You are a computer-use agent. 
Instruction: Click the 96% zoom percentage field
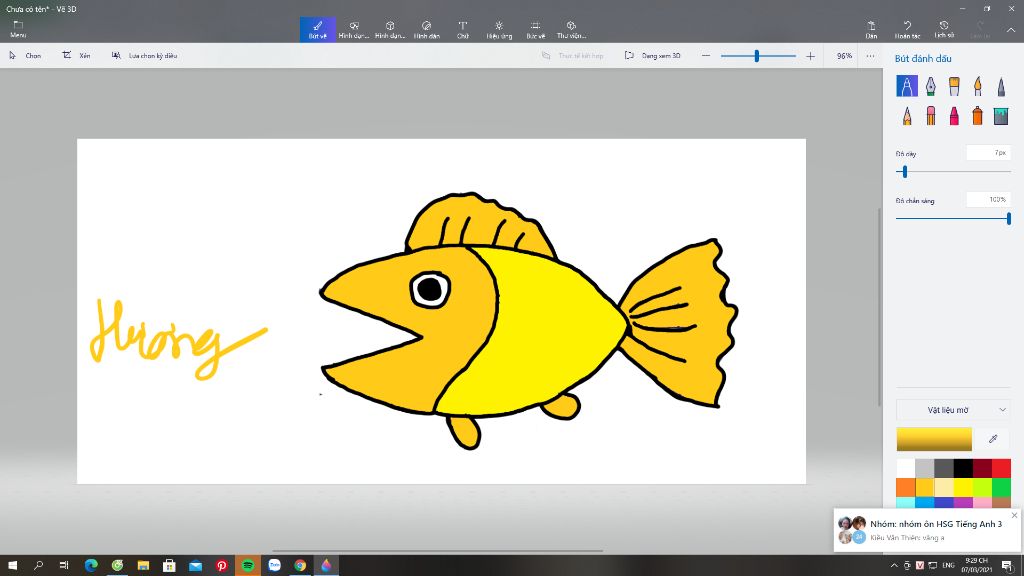844,56
